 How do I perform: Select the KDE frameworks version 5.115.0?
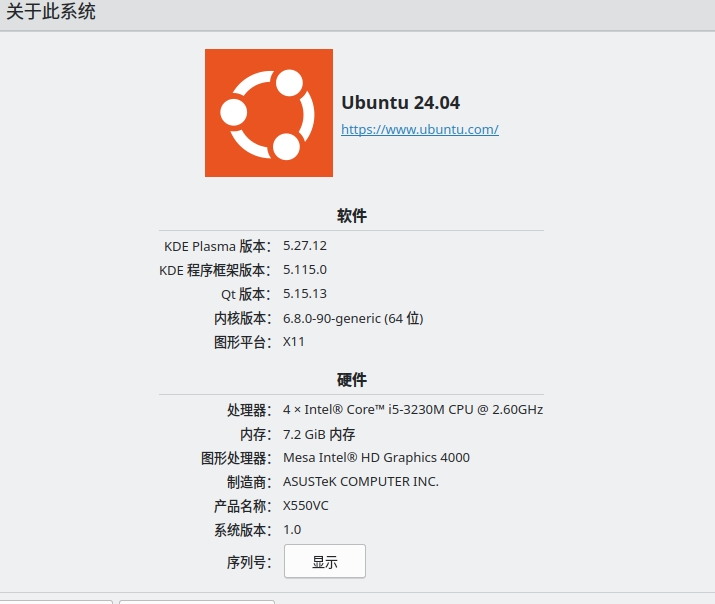point(305,269)
